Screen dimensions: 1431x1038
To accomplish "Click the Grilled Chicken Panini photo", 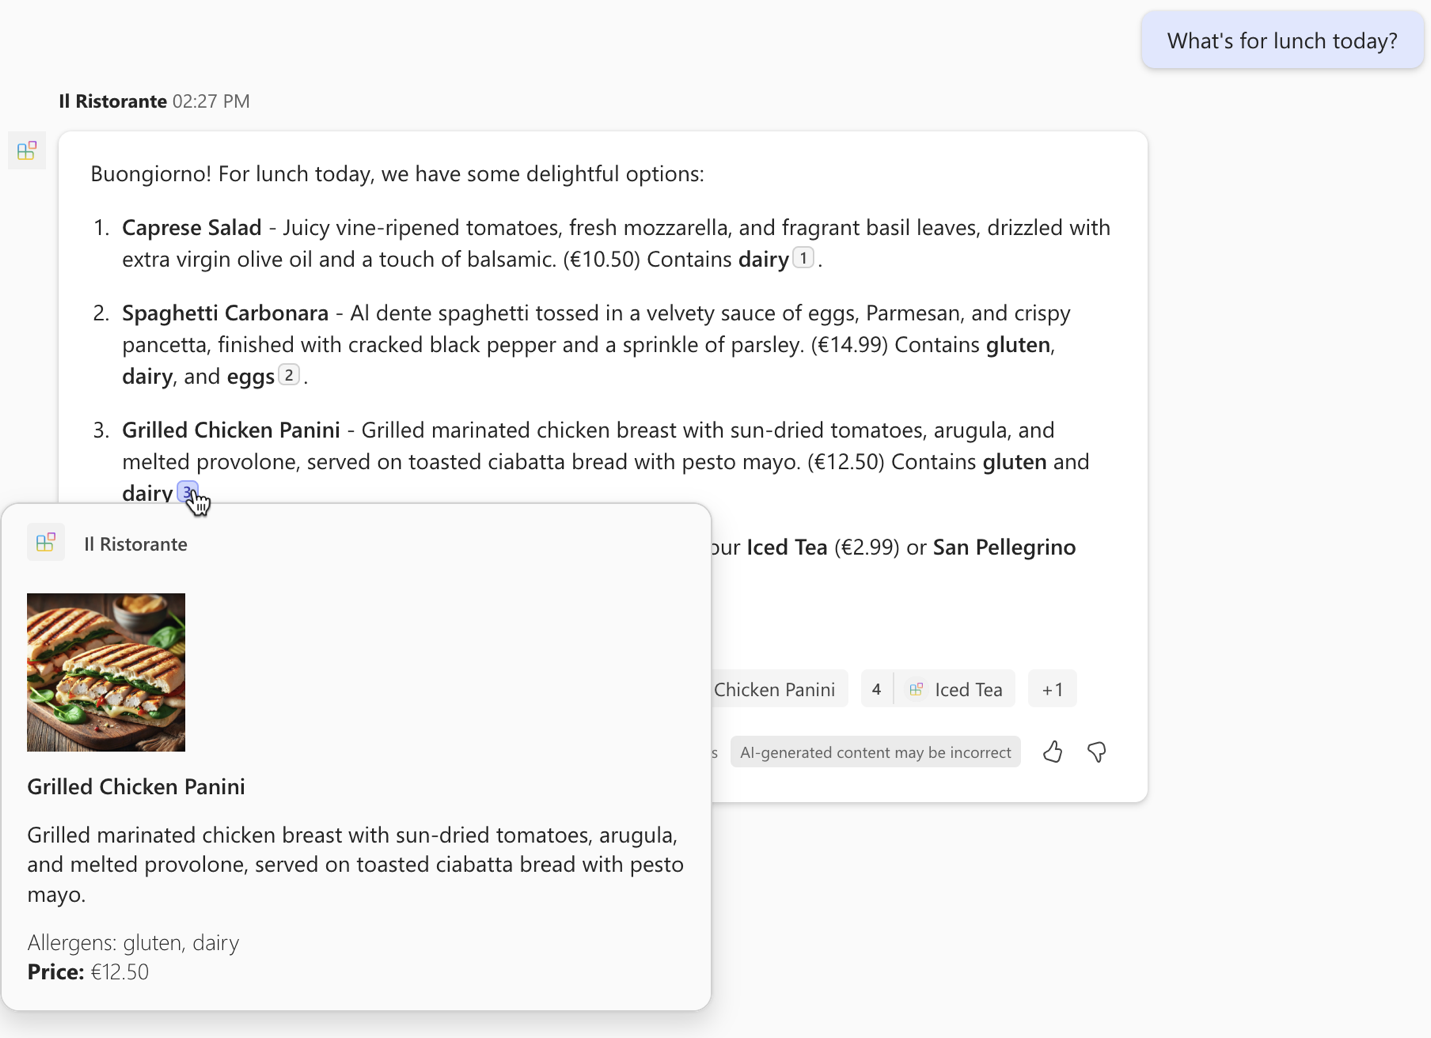I will pos(105,671).
